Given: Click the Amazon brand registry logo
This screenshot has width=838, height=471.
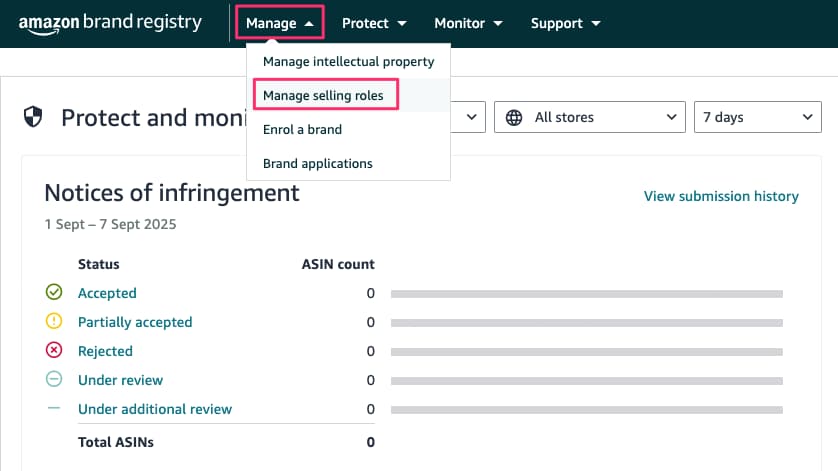Looking at the screenshot, I should pos(110,24).
